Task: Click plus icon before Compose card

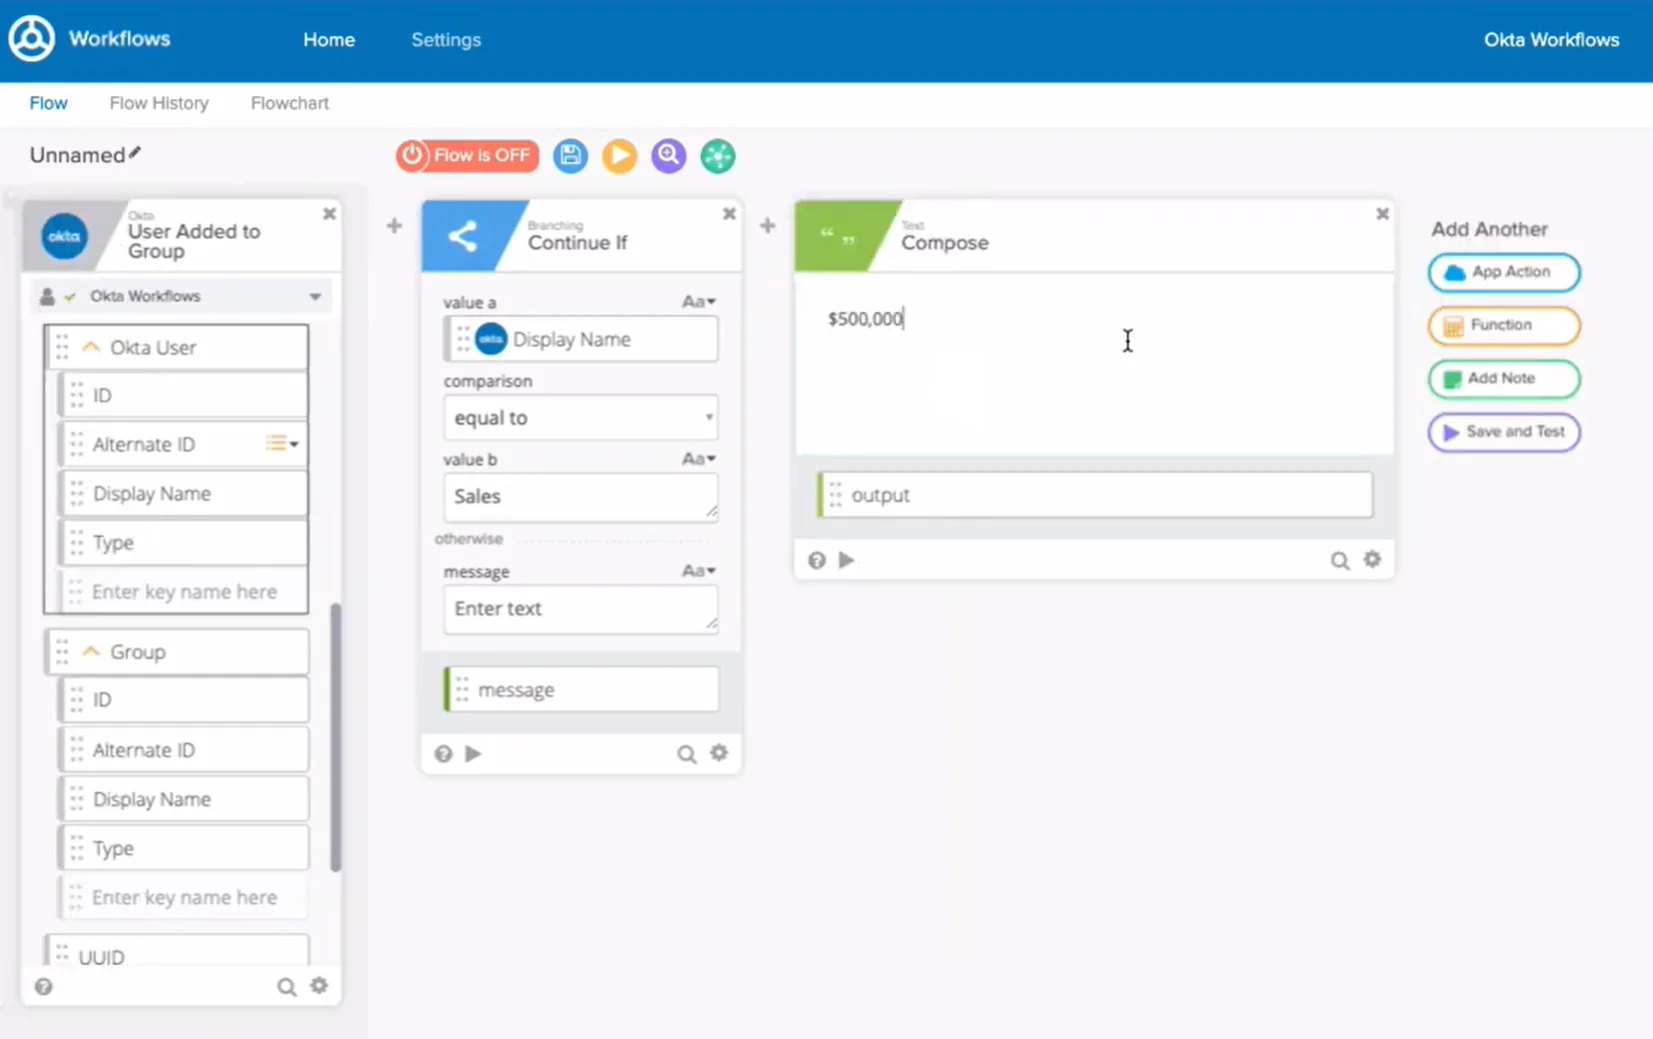Action: pos(767,226)
